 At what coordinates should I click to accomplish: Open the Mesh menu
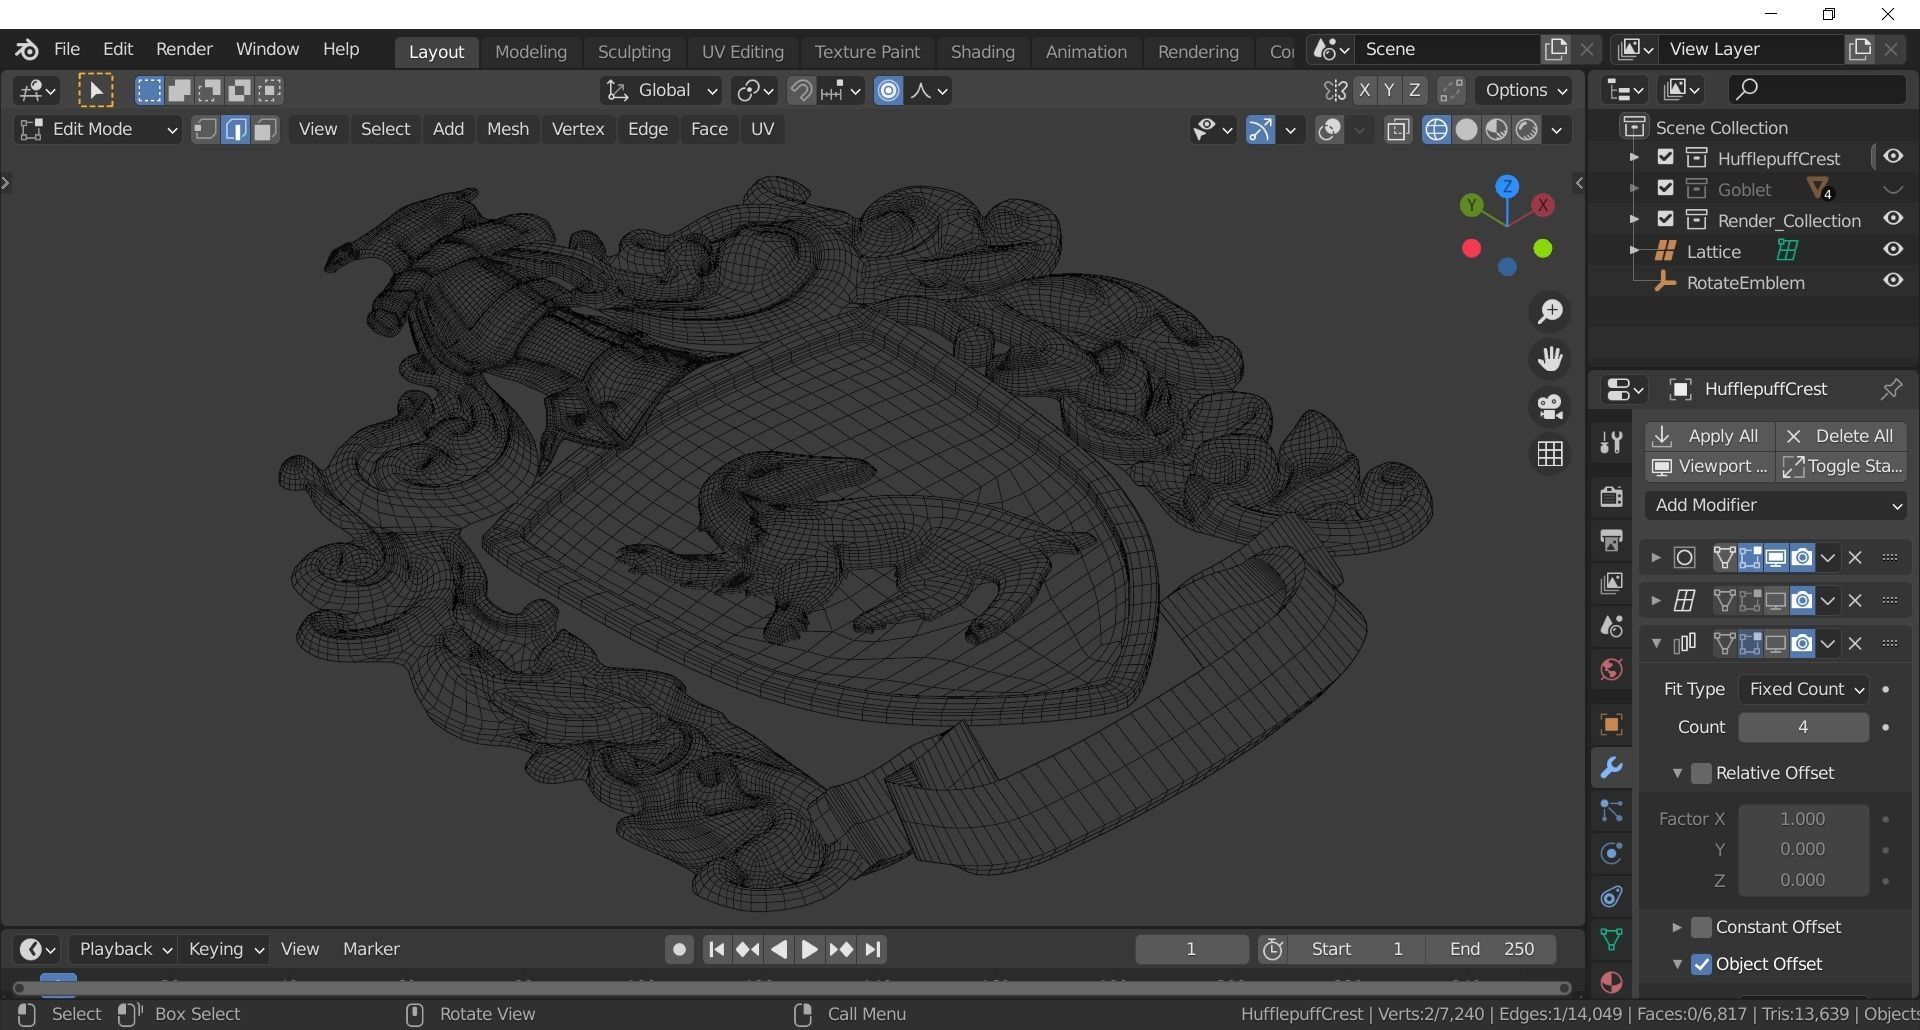click(x=508, y=130)
